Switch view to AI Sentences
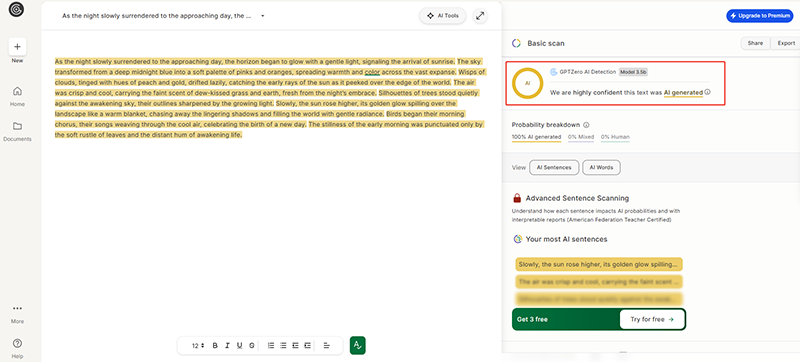 pos(554,167)
